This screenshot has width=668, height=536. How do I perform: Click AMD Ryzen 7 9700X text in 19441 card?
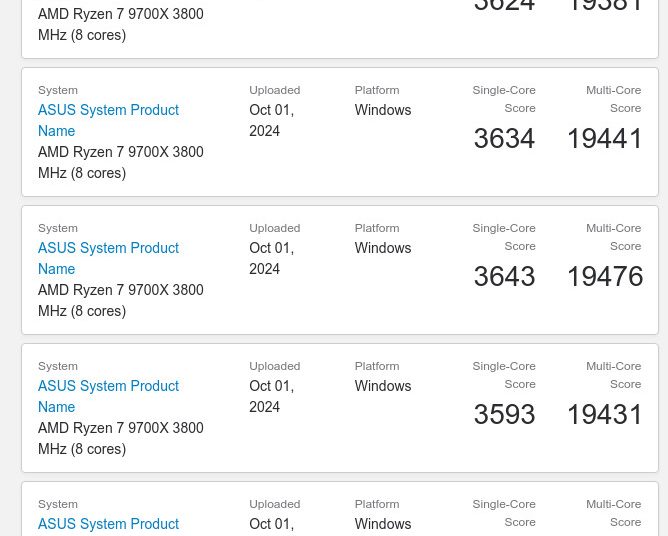coord(121,162)
